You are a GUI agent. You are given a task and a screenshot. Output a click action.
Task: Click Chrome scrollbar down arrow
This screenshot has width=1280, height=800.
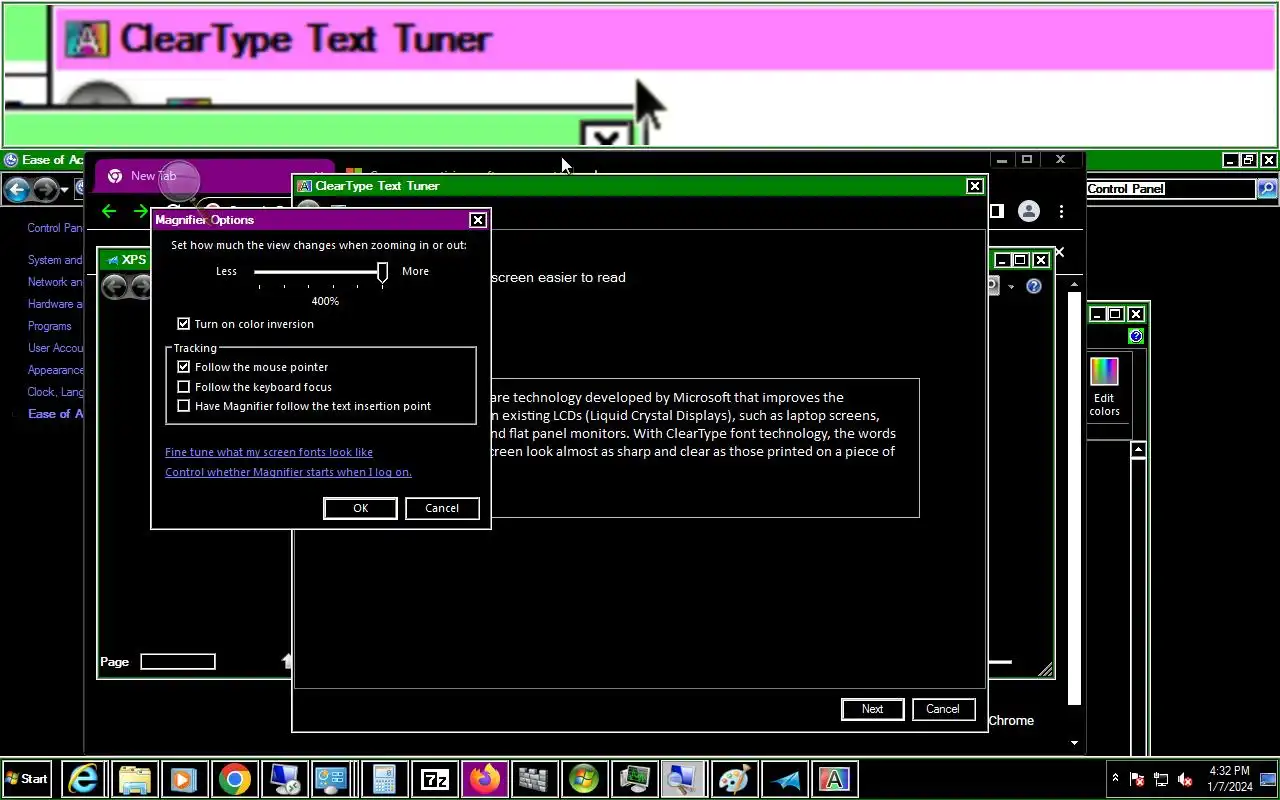(1075, 743)
